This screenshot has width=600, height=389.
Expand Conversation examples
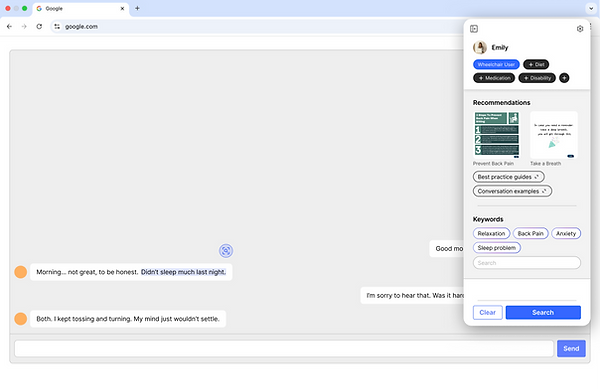(x=512, y=191)
